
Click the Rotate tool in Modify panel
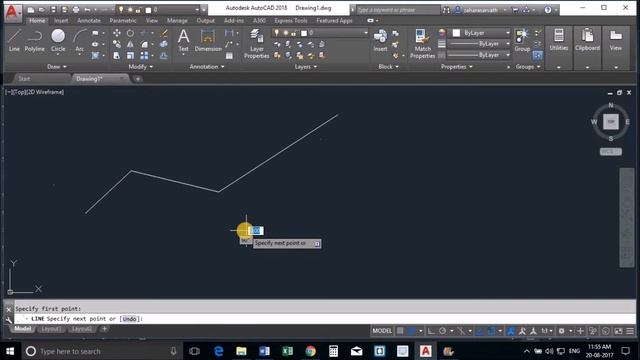130,33
